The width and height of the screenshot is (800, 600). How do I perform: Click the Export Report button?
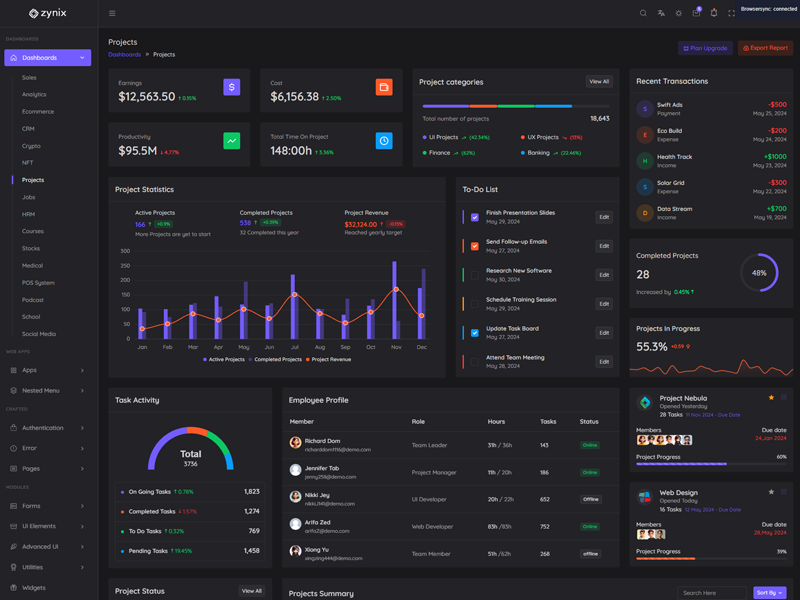[x=765, y=48]
